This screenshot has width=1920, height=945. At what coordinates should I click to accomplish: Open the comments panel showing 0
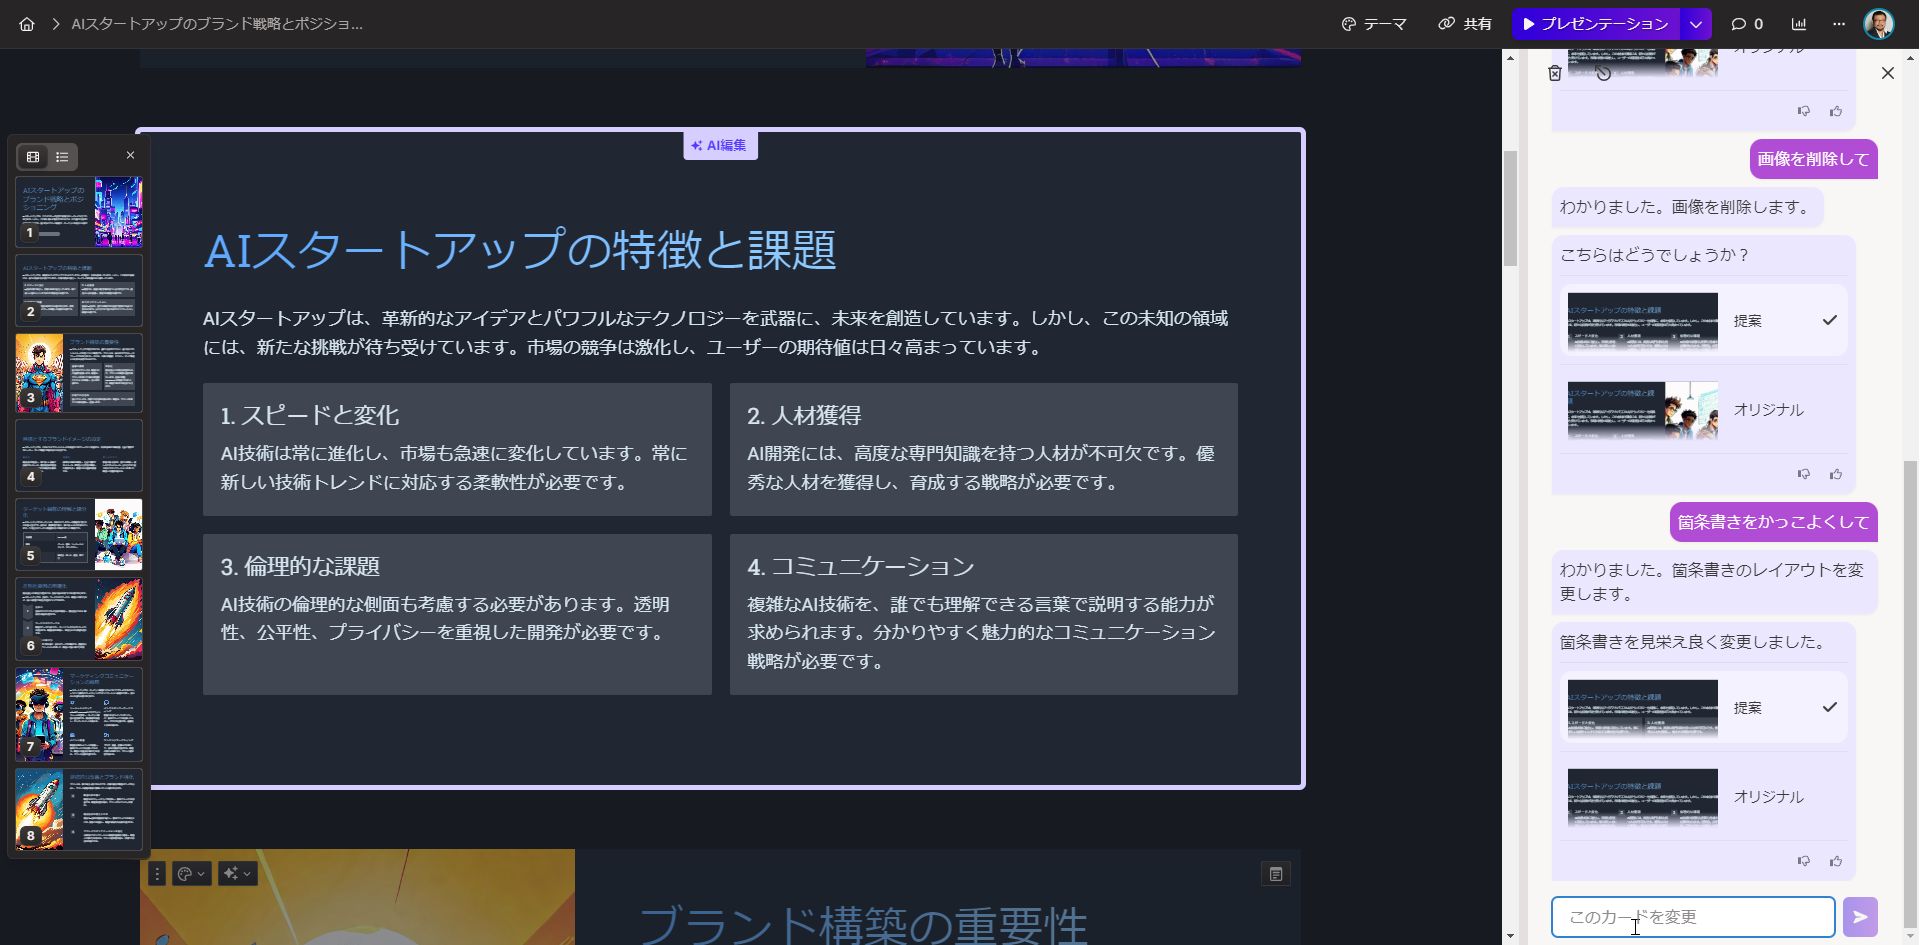(1744, 23)
